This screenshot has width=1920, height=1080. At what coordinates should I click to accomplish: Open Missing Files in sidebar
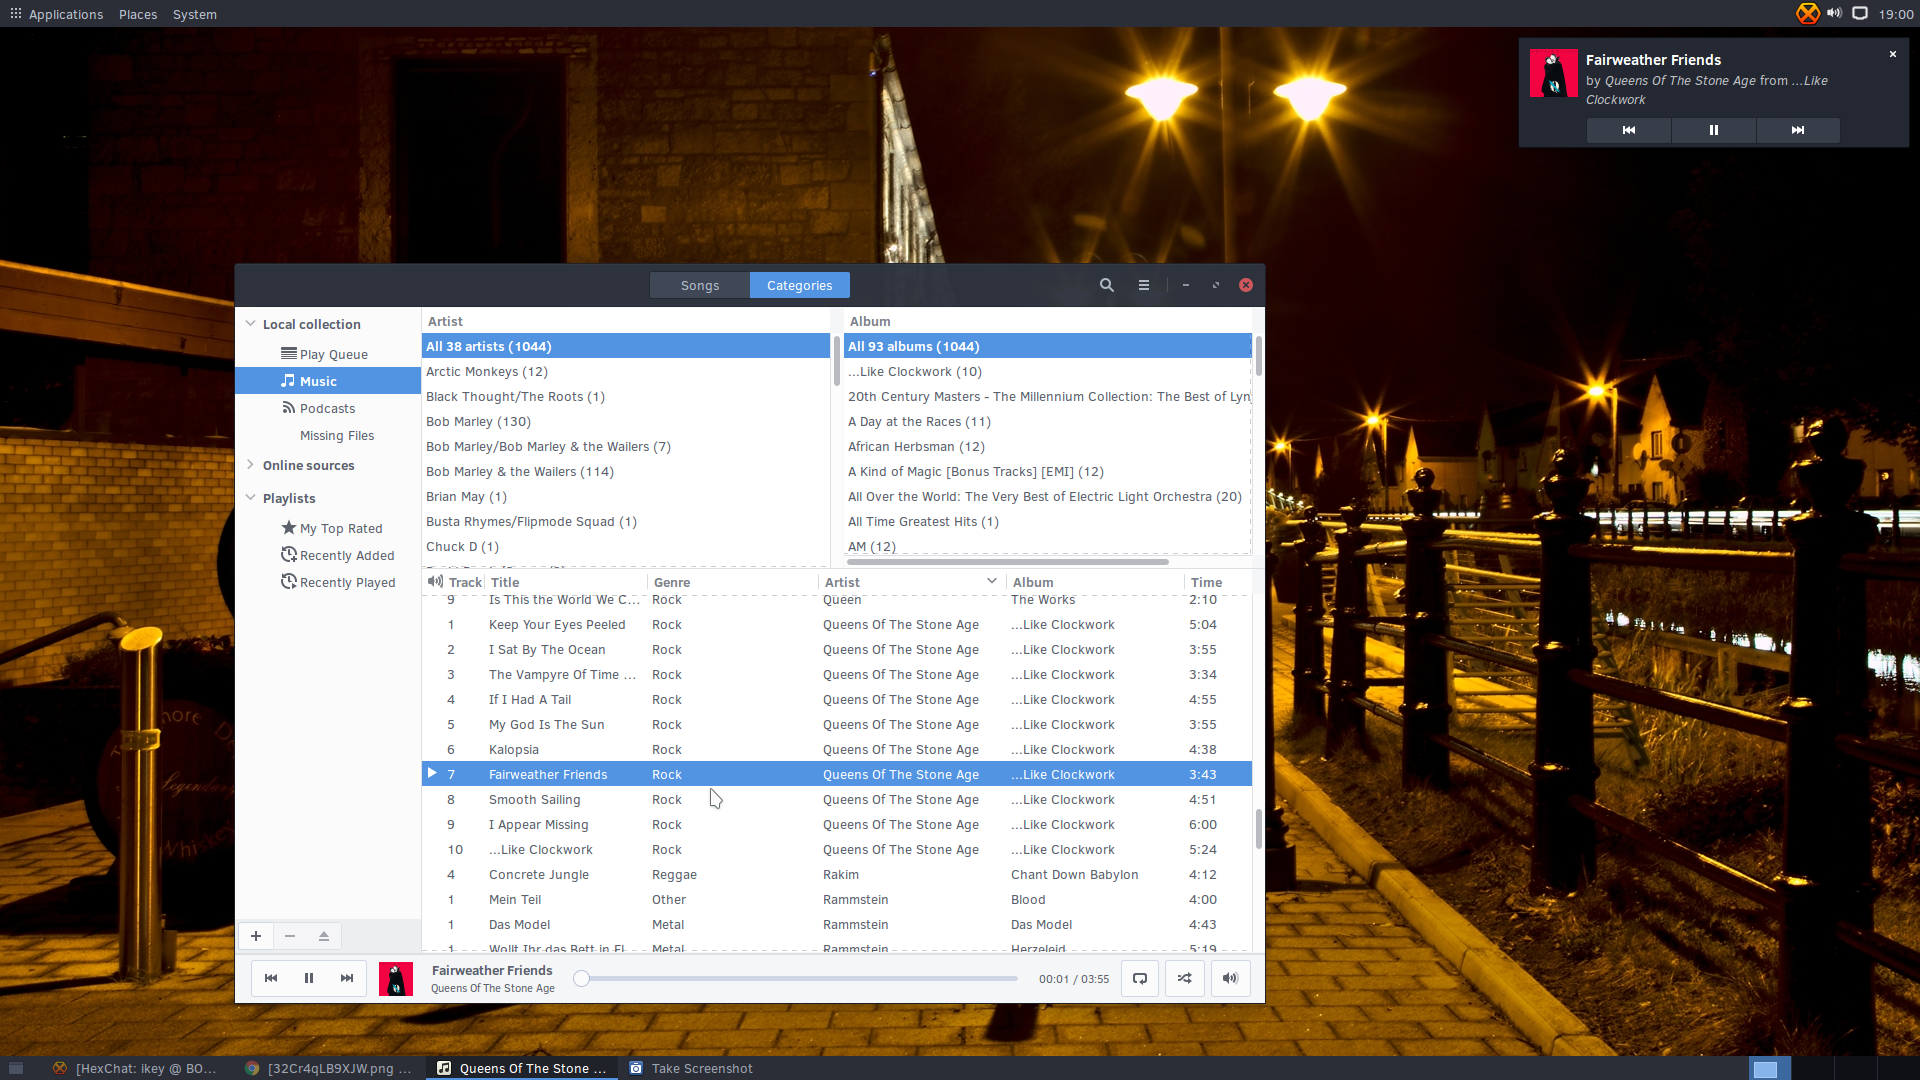pos(328,435)
